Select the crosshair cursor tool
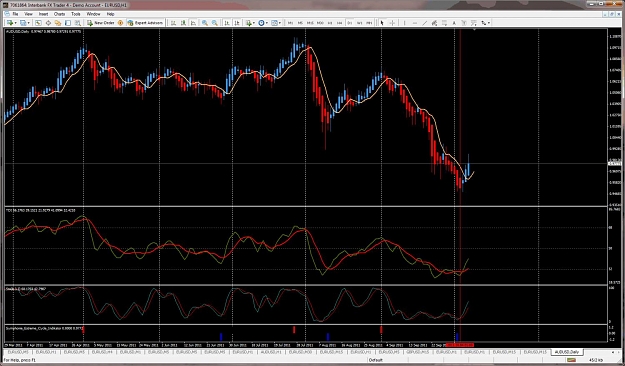 (x=392, y=23)
